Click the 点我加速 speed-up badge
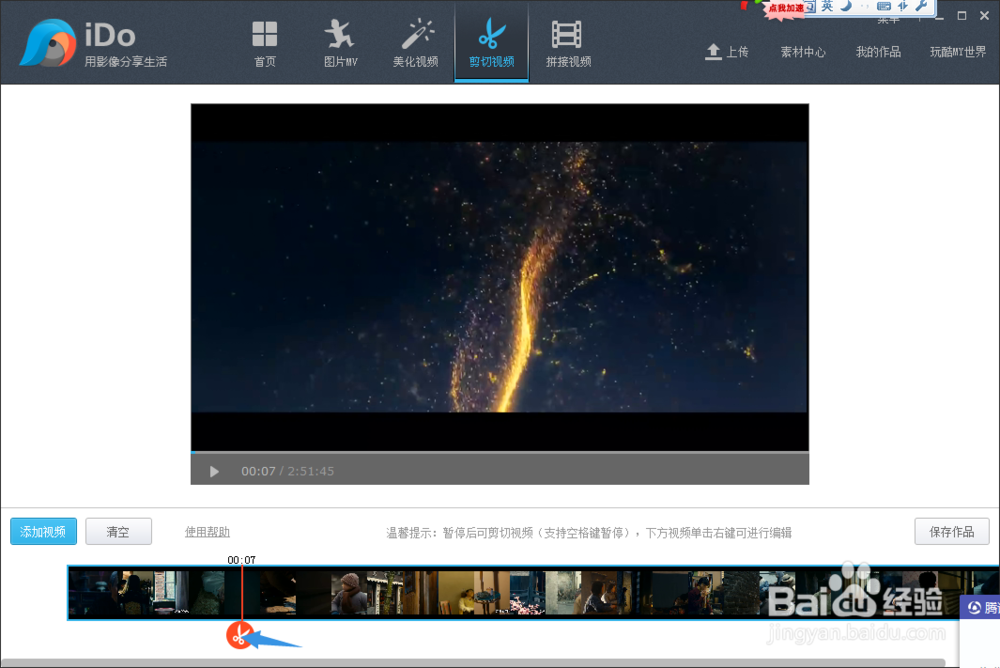 (785, 8)
